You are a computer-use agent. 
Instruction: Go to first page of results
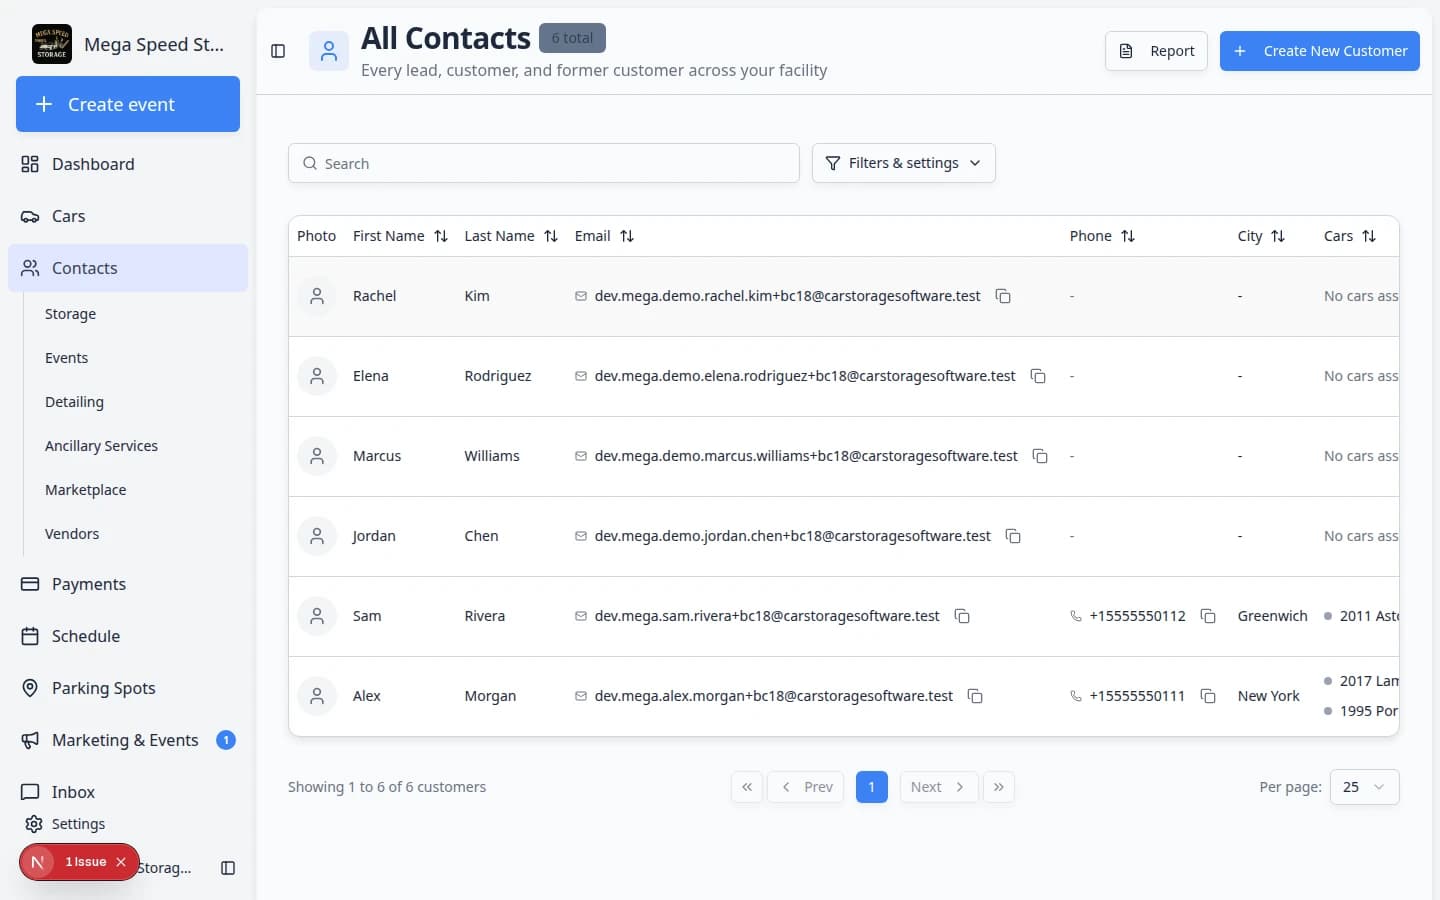click(x=747, y=787)
